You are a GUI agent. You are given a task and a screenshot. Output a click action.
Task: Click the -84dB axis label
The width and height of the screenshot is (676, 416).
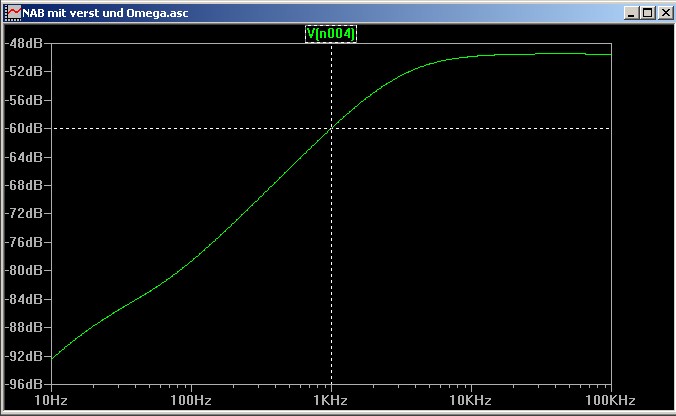[24, 299]
